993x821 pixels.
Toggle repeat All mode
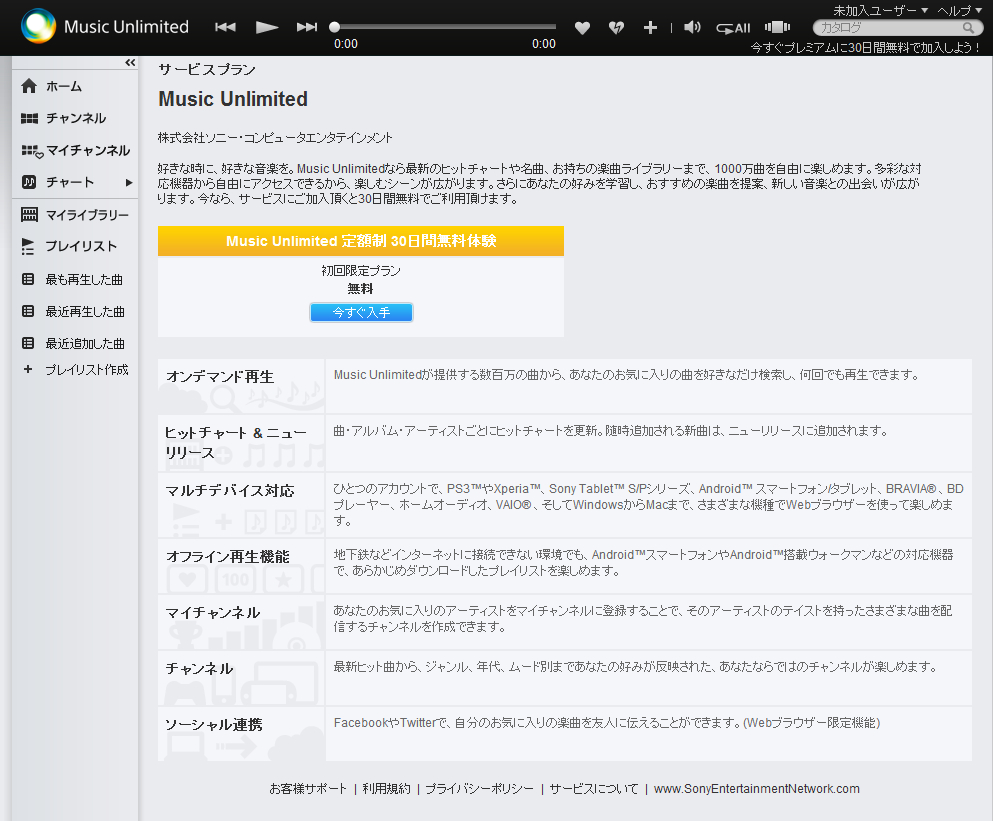[x=733, y=28]
